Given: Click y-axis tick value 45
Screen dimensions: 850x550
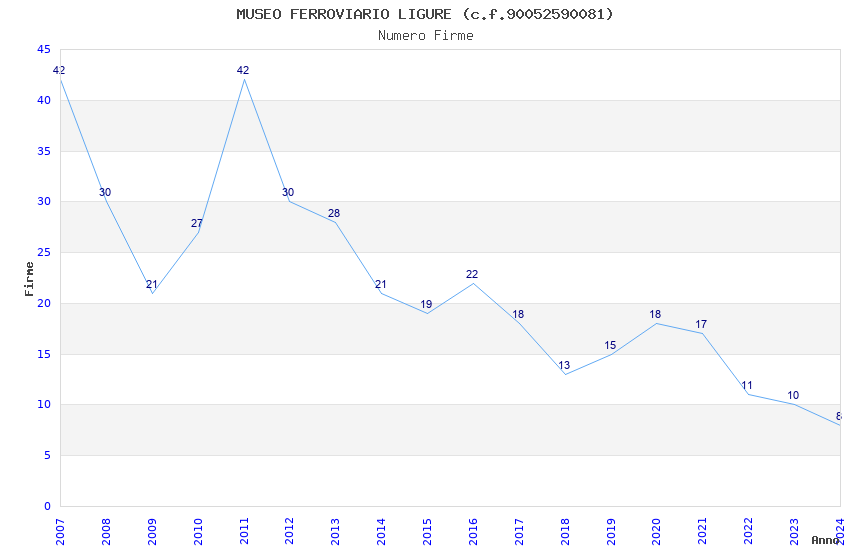Looking at the screenshot, I should pos(44,50).
